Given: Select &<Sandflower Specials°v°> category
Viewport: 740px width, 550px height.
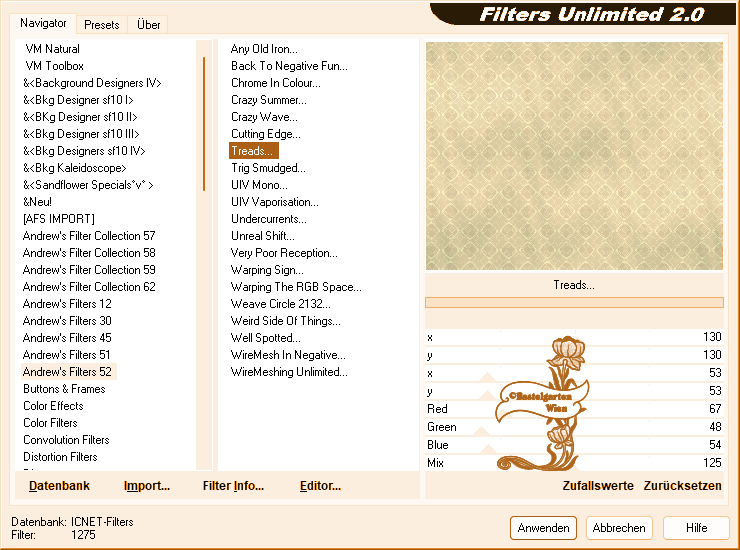Looking at the screenshot, I should [88, 185].
